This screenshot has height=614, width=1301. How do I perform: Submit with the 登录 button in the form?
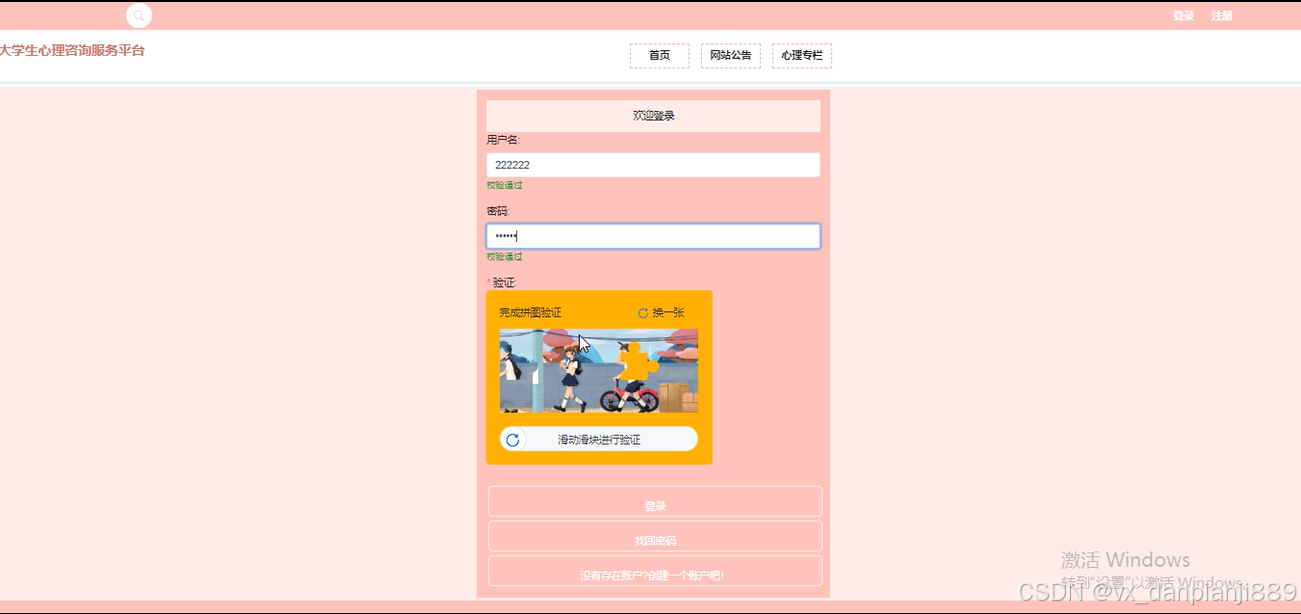(x=655, y=502)
